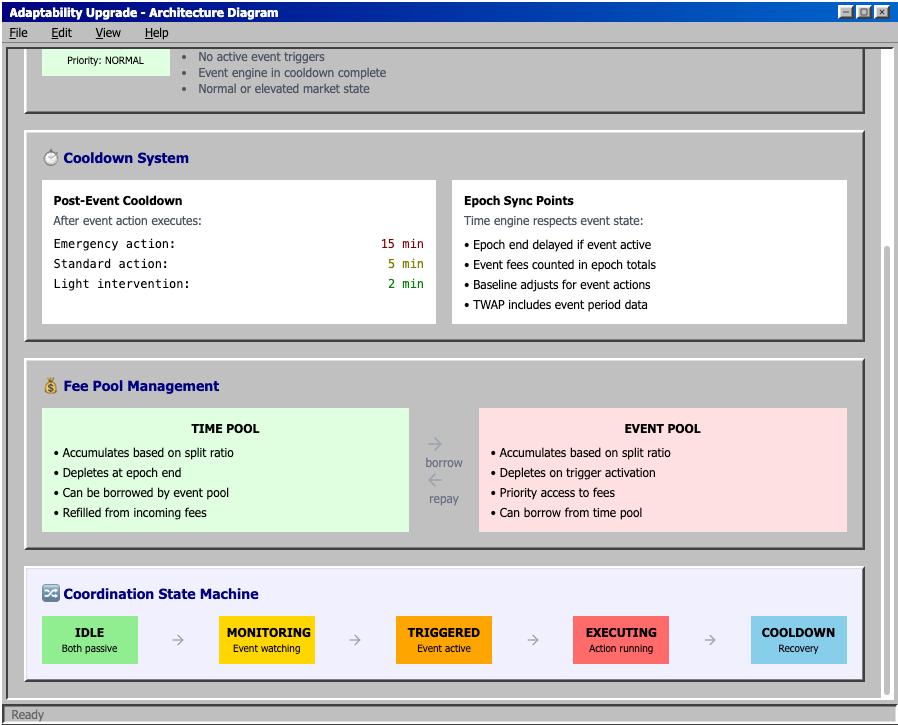This screenshot has width=898, height=725.
Task: Click the Coordination State Machine heading
Action: pos(161,594)
